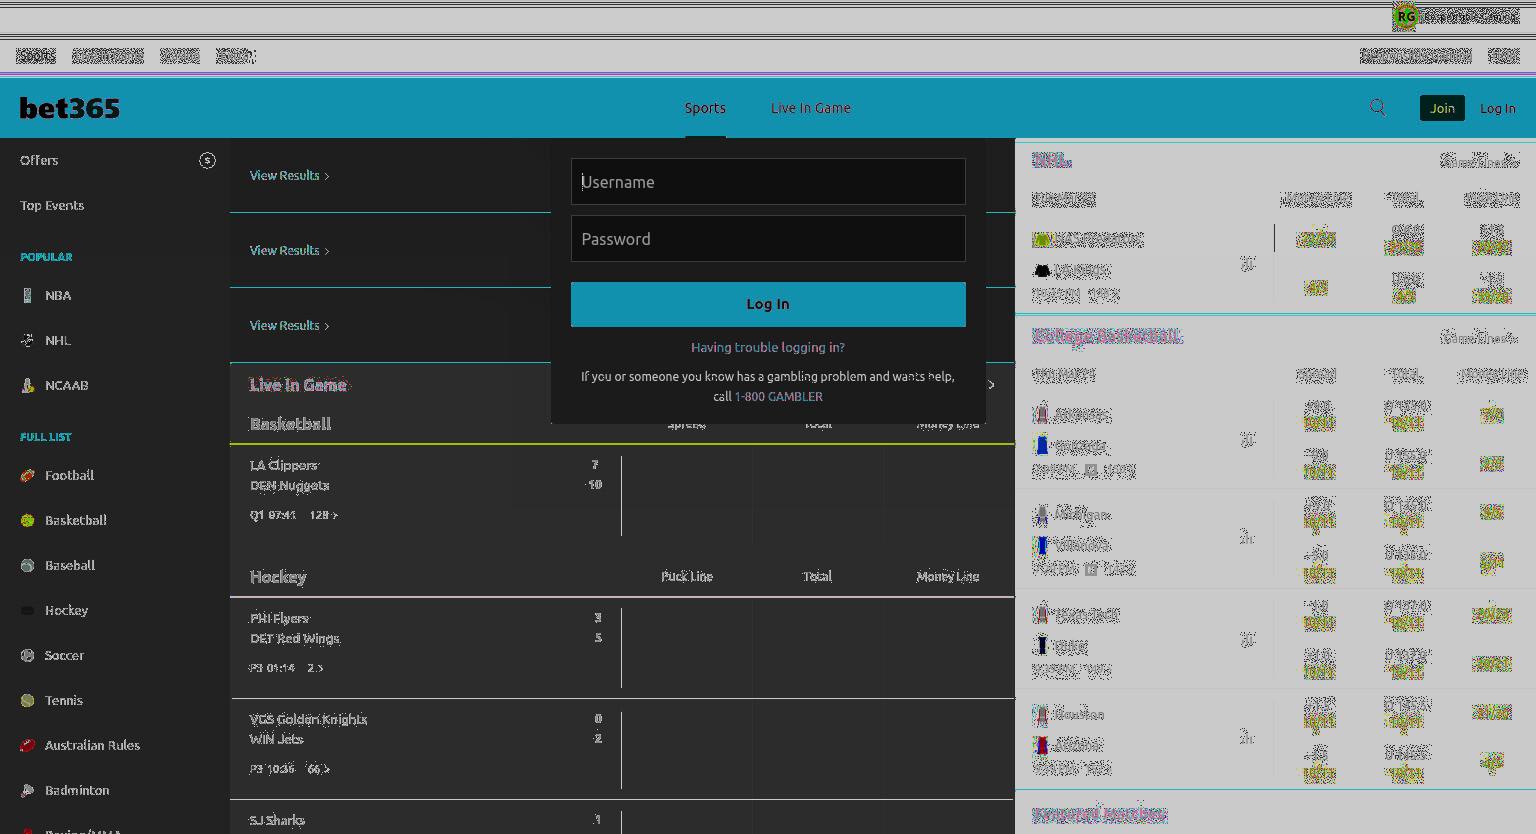Screen dimensions: 1536x834
Task: Click the Live In Game section title
Action: 298,385
